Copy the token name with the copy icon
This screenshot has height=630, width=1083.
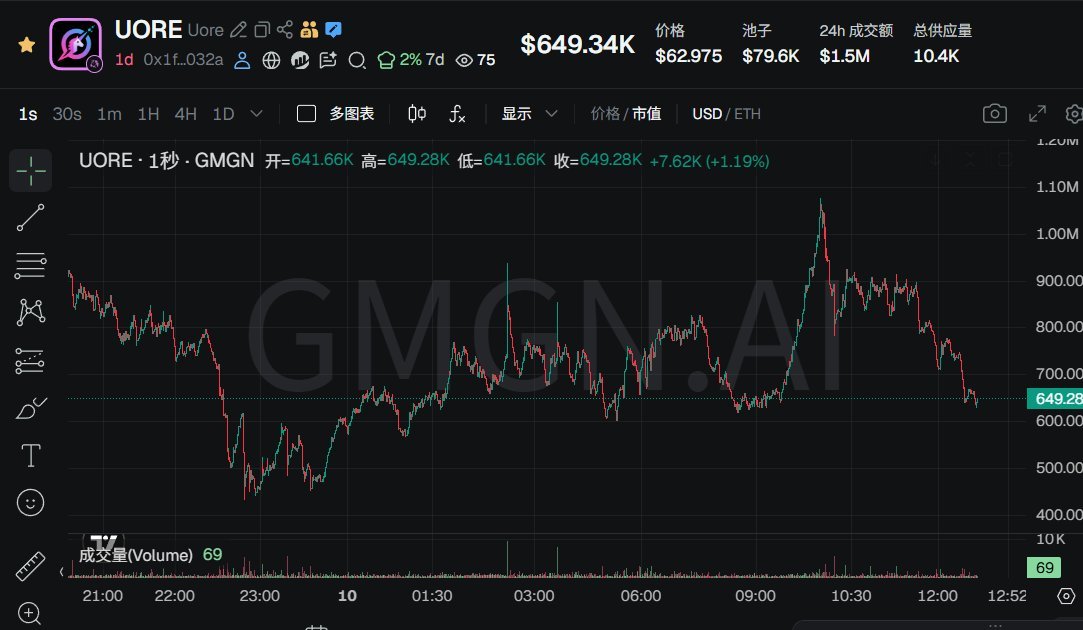coord(262,30)
